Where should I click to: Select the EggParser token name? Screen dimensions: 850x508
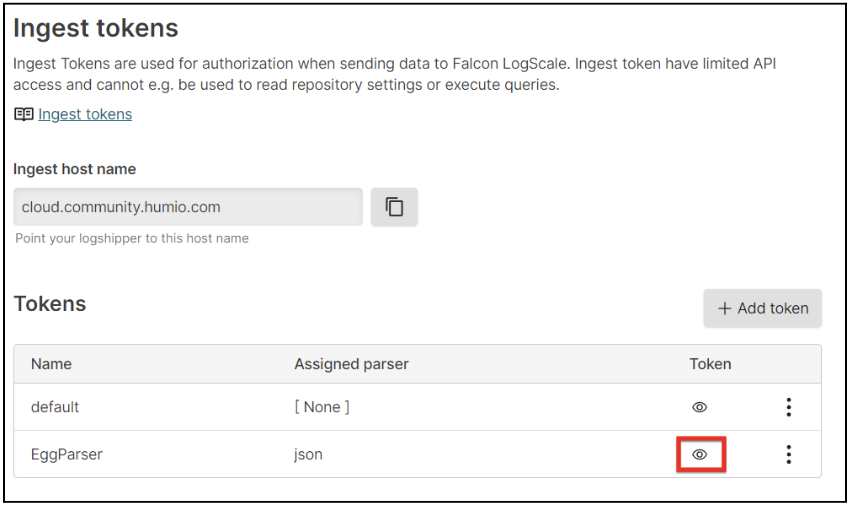coord(67,454)
